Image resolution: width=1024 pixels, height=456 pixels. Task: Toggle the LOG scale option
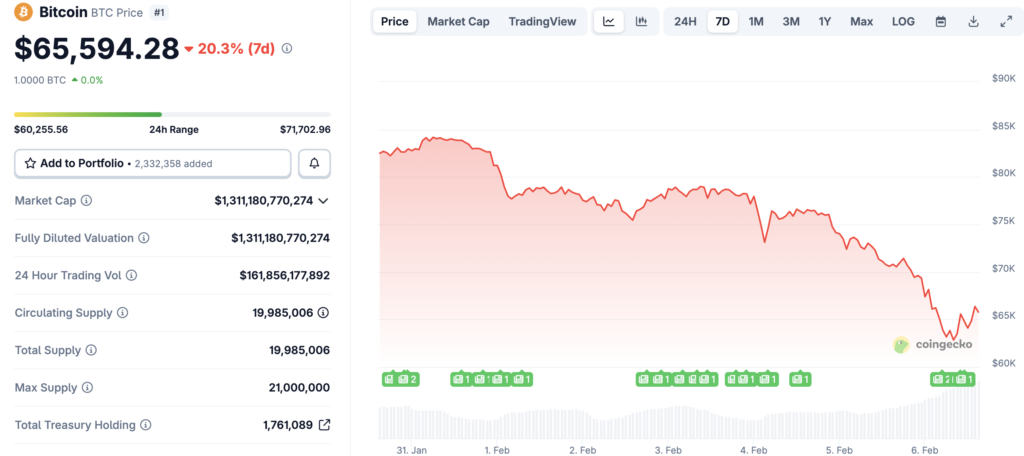coord(903,21)
